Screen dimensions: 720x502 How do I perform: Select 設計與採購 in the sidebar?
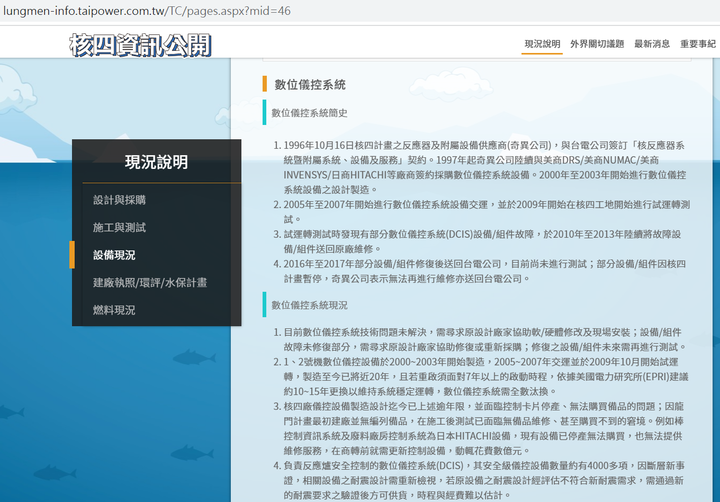click(x=119, y=200)
